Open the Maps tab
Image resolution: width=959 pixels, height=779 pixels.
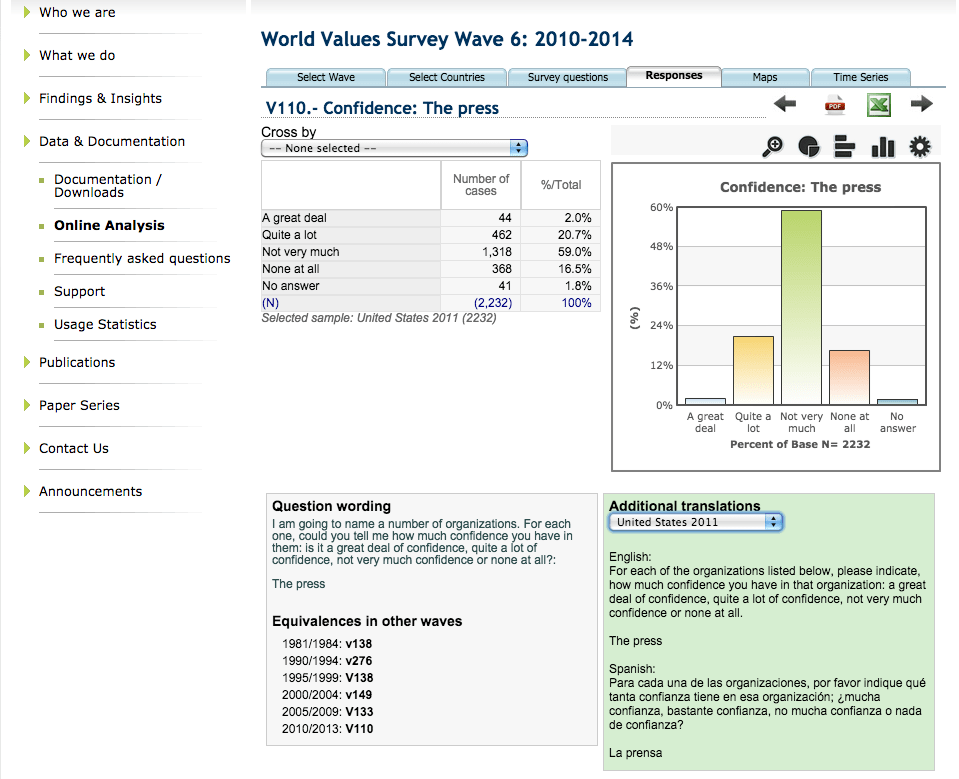pyautogui.click(x=764, y=77)
